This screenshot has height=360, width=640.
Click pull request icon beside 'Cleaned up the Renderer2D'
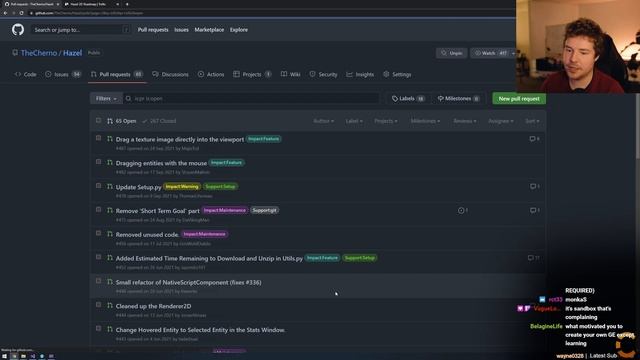[110, 306]
